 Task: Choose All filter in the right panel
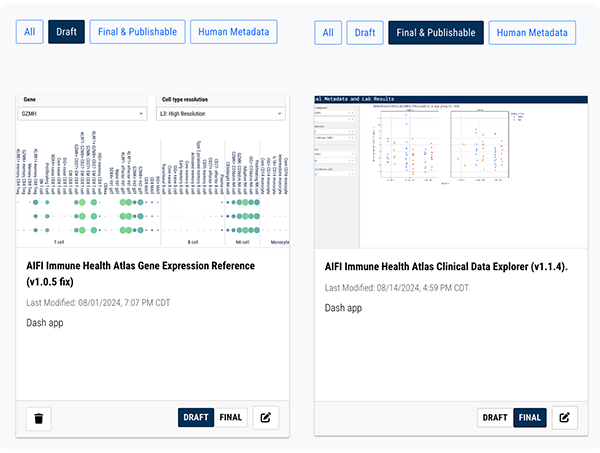(x=327, y=32)
